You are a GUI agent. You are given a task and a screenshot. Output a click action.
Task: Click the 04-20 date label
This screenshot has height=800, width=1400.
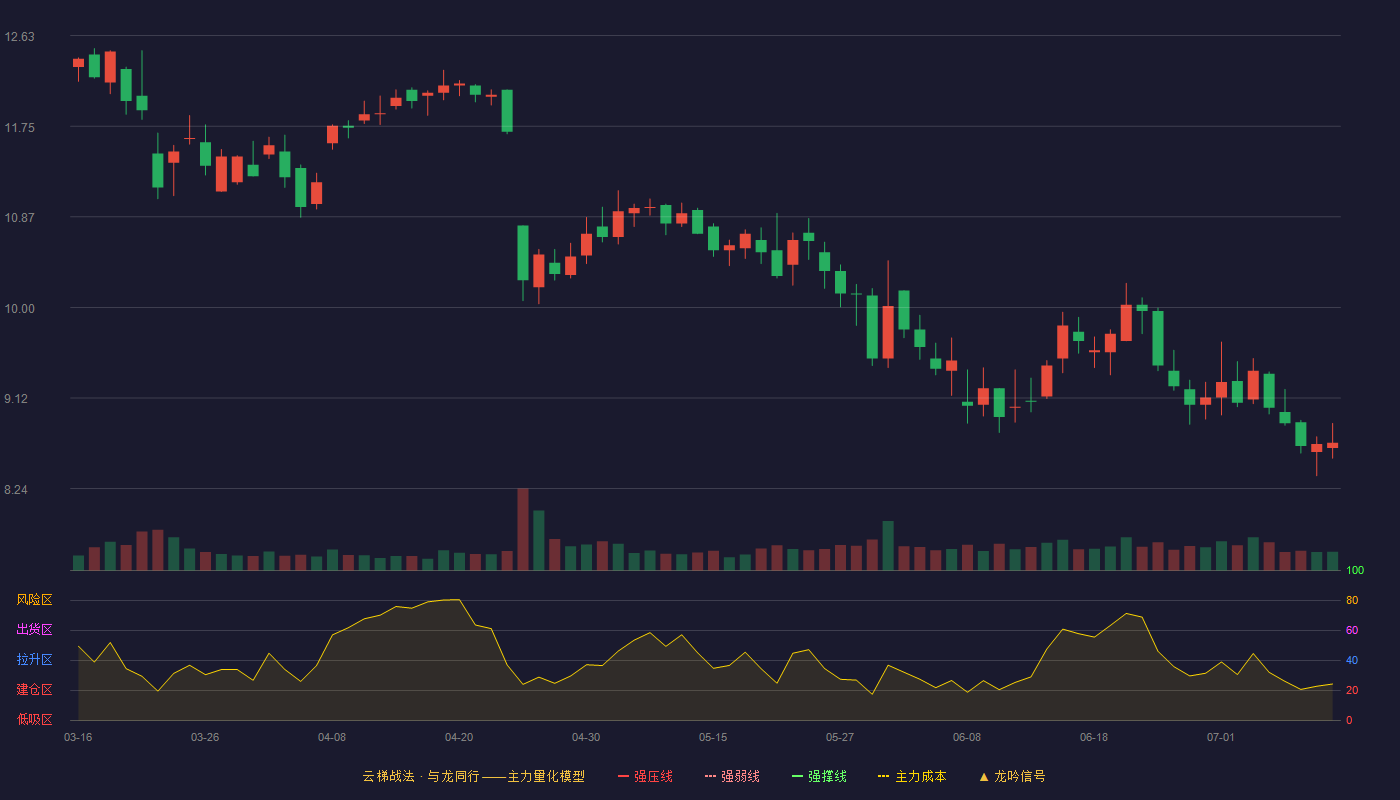pos(459,737)
